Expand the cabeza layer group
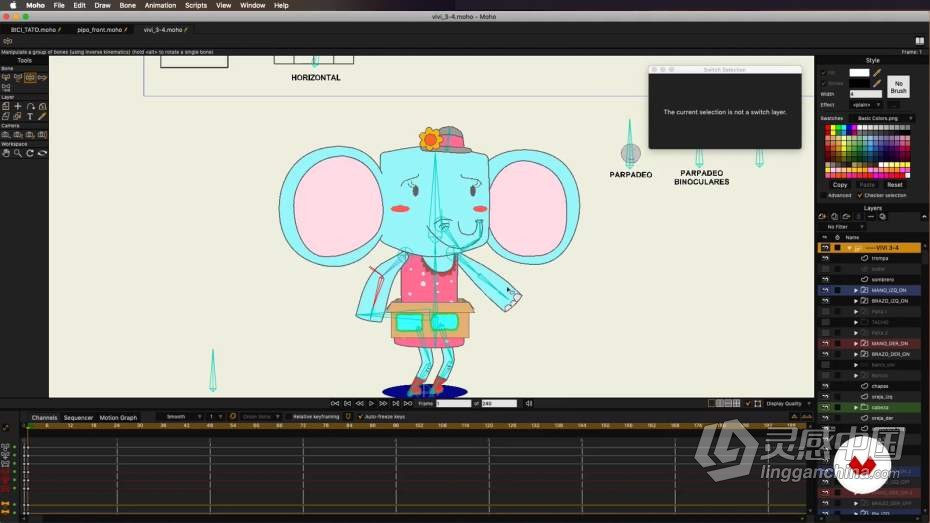This screenshot has width=930, height=523. [x=856, y=407]
